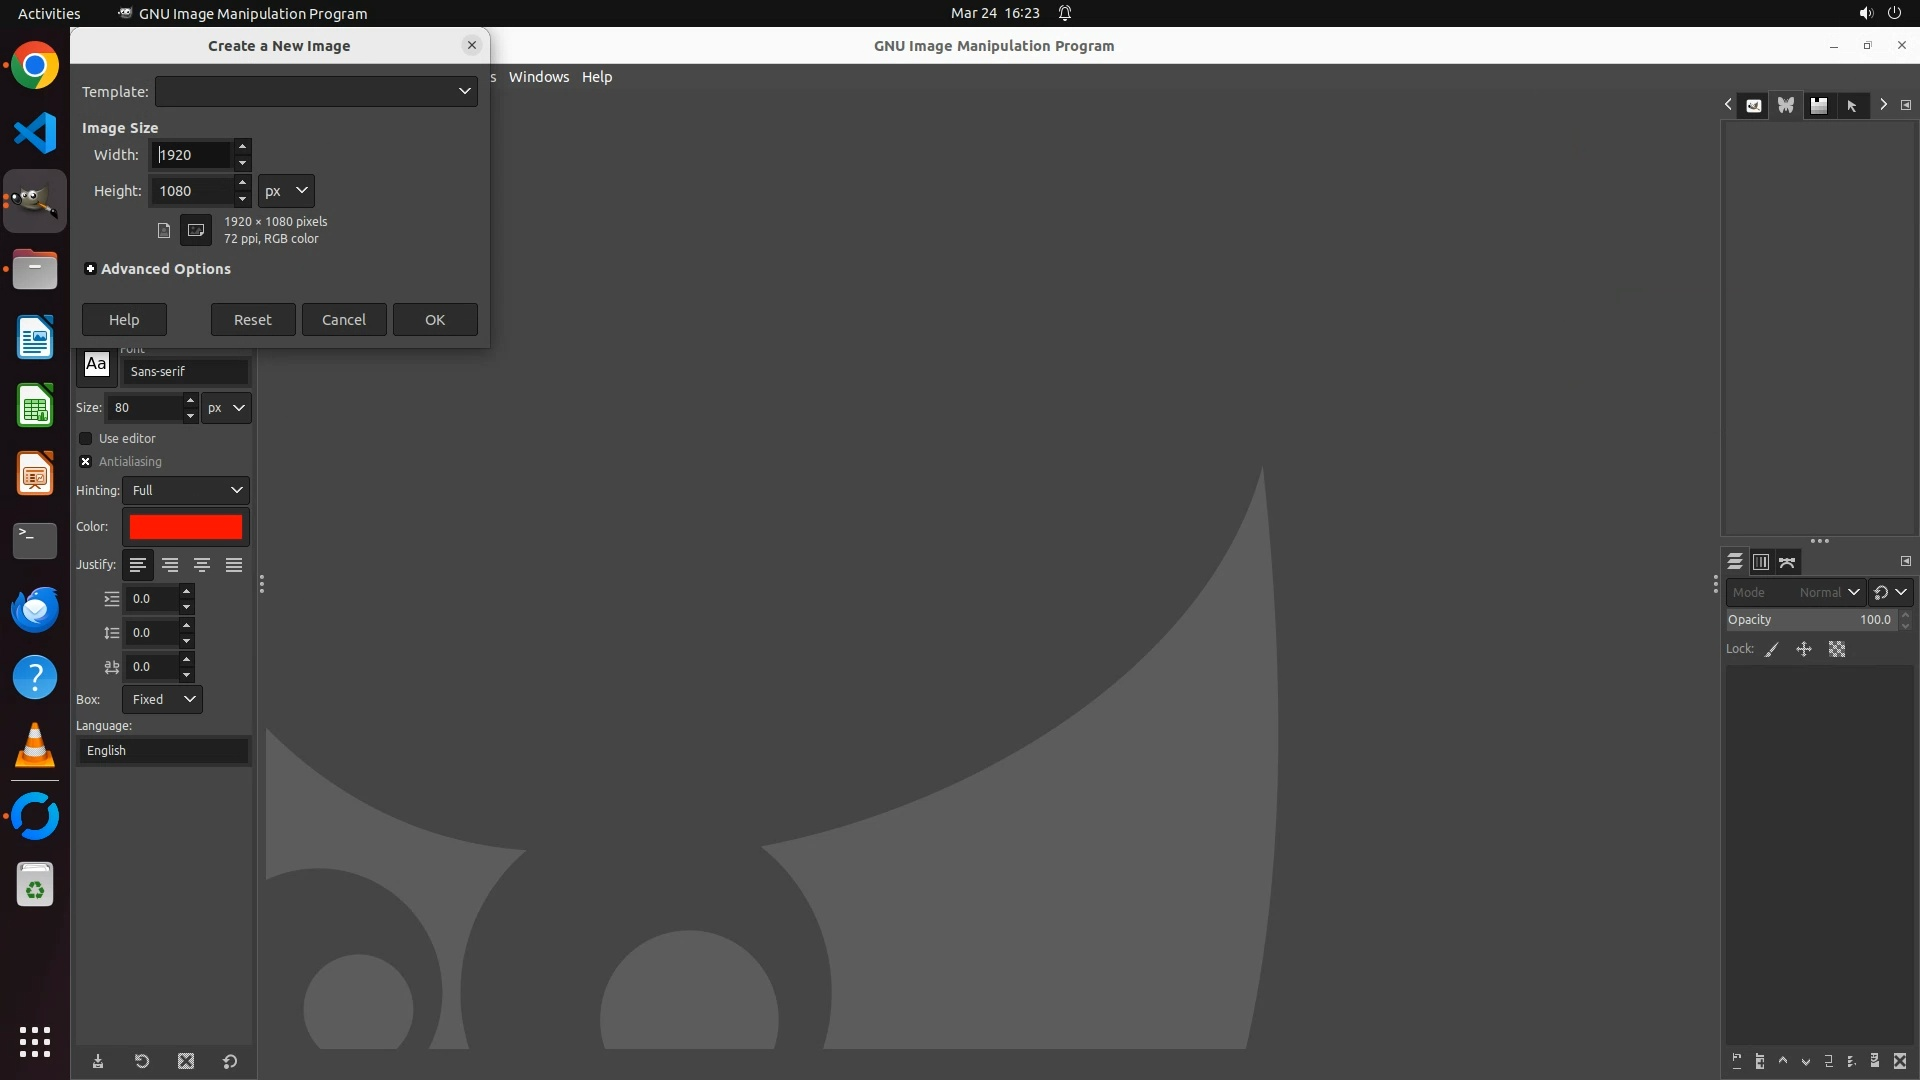Open the Gradients dock tab

(1819, 105)
